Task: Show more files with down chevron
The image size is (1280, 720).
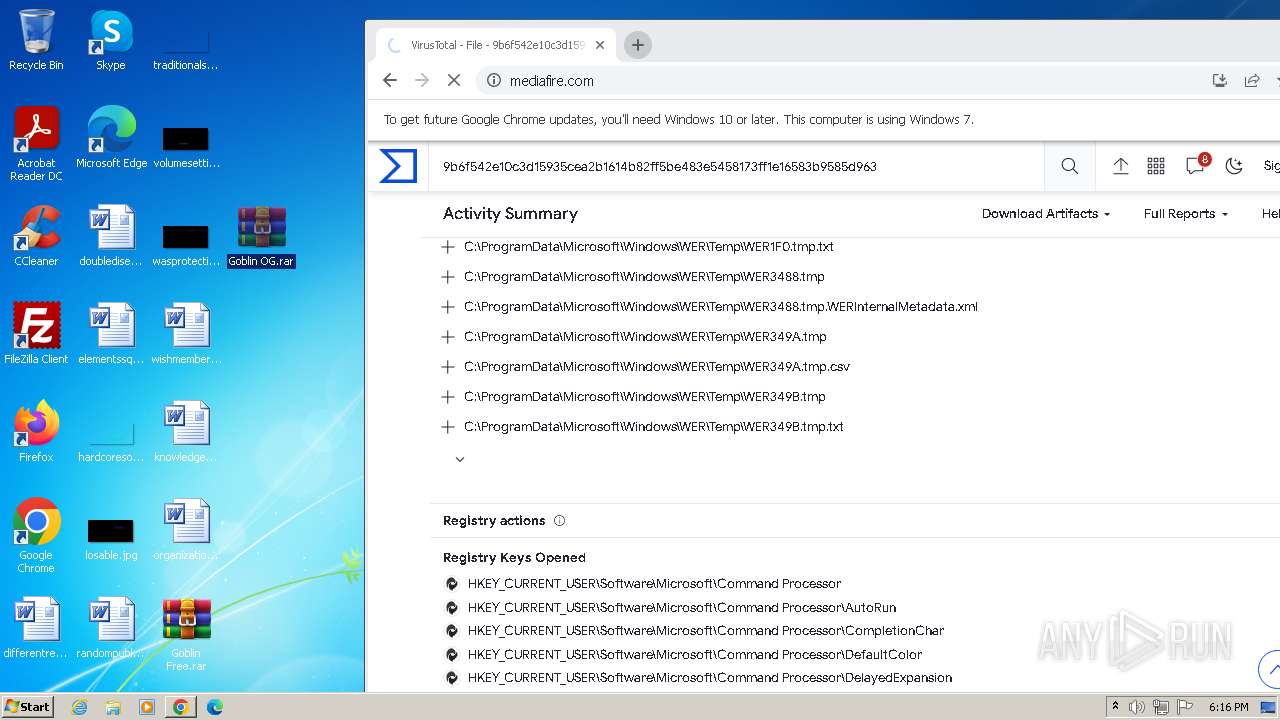Action: (460, 459)
